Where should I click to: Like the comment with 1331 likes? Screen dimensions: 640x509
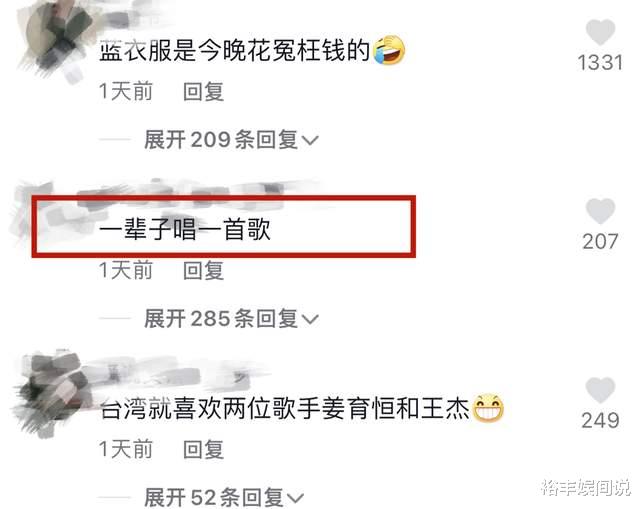click(600, 32)
